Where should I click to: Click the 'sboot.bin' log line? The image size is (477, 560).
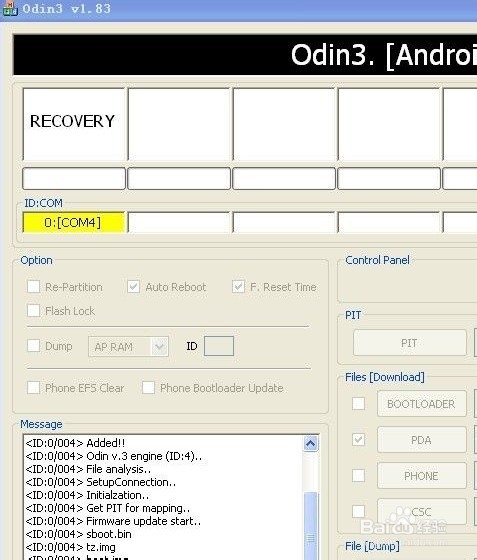79,534
